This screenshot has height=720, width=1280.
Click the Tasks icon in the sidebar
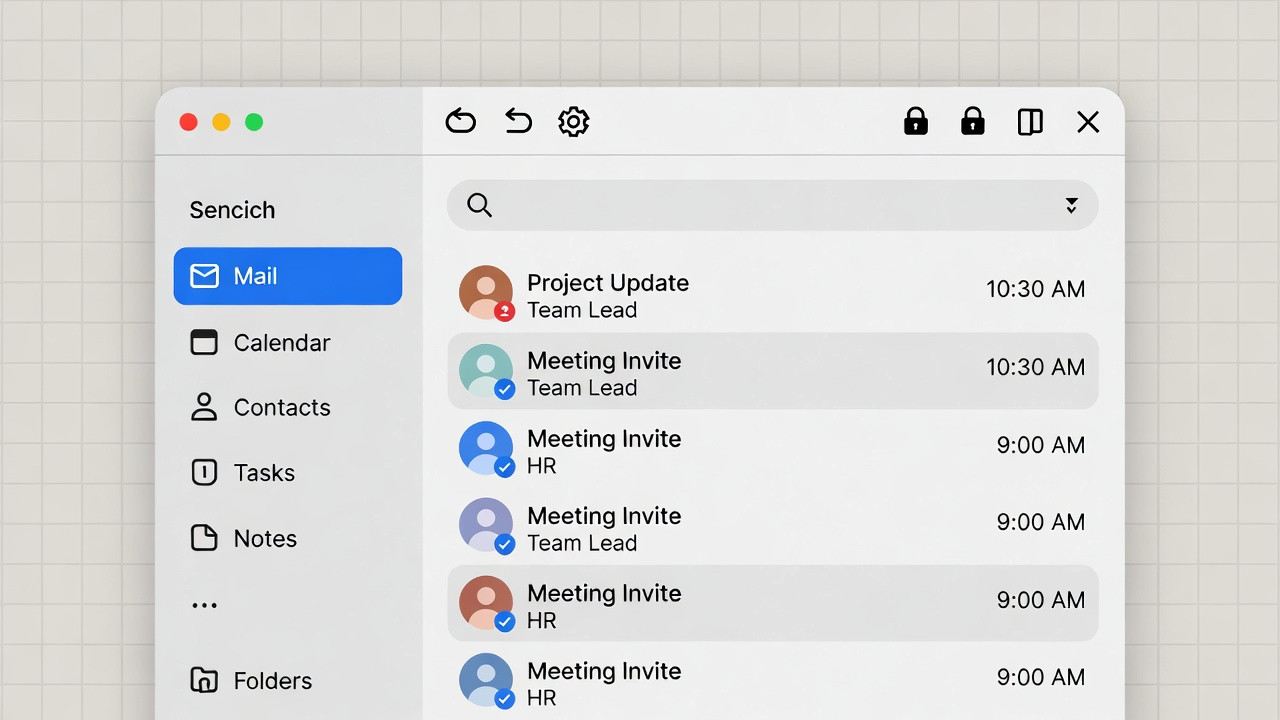204,472
